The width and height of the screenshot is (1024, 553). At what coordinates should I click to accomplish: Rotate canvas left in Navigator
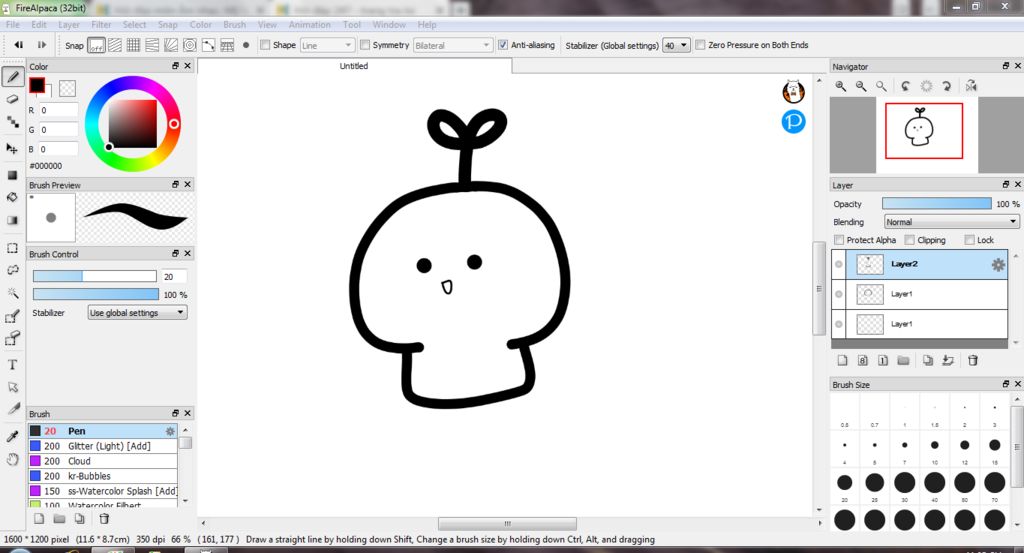905,86
